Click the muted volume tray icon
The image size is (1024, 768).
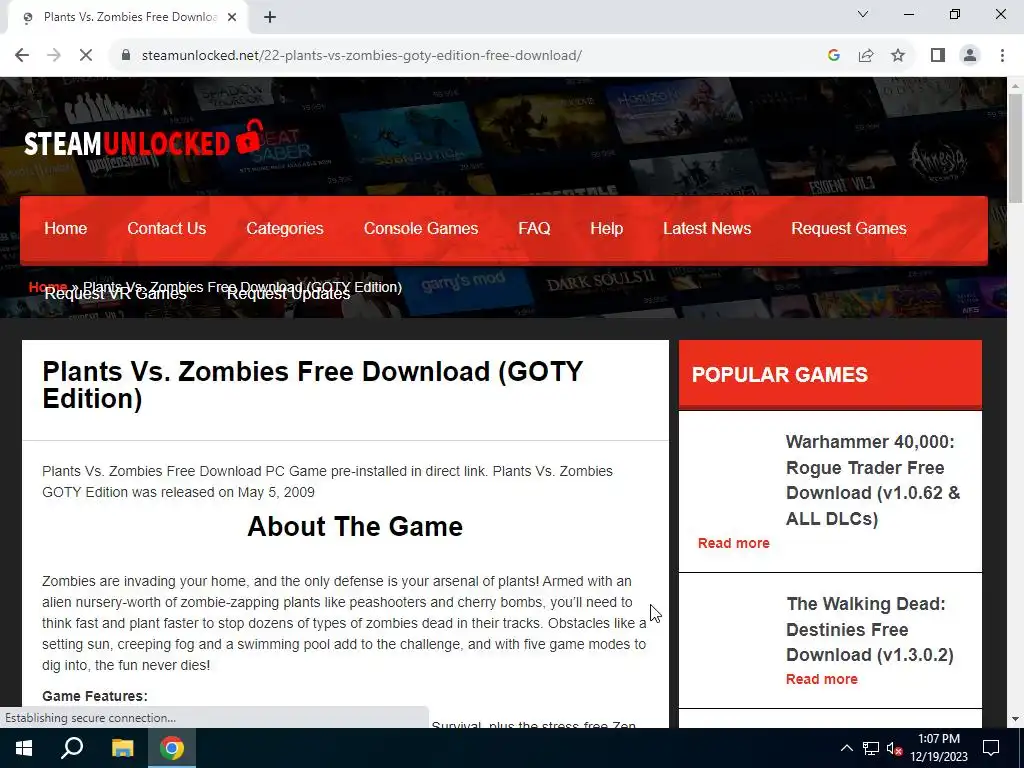pyautogui.click(x=895, y=748)
